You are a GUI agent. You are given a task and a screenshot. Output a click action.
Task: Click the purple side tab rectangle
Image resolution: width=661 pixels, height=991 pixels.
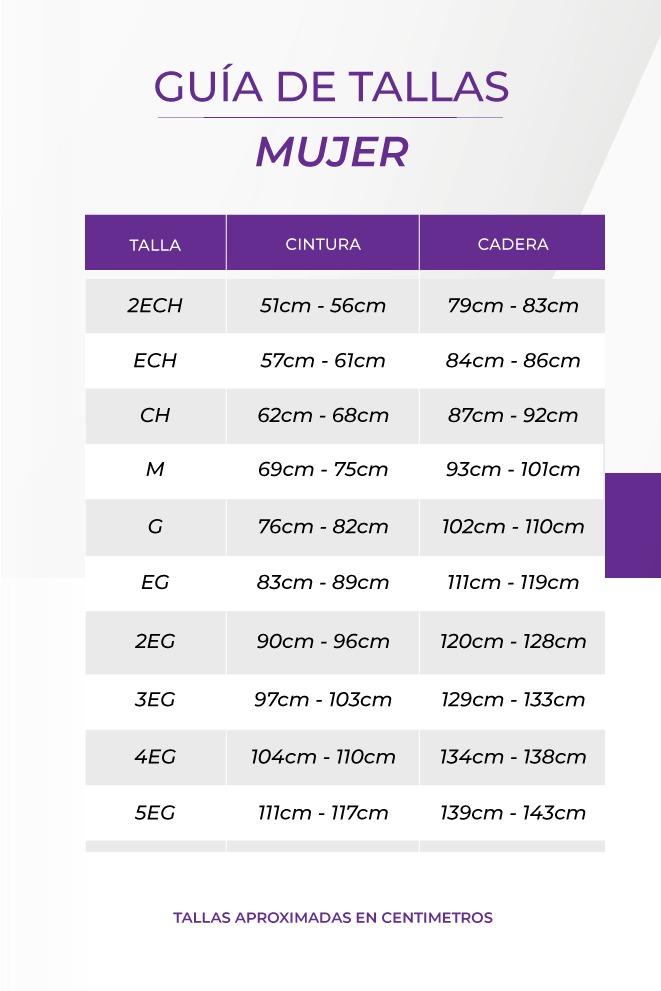tap(633, 525)
